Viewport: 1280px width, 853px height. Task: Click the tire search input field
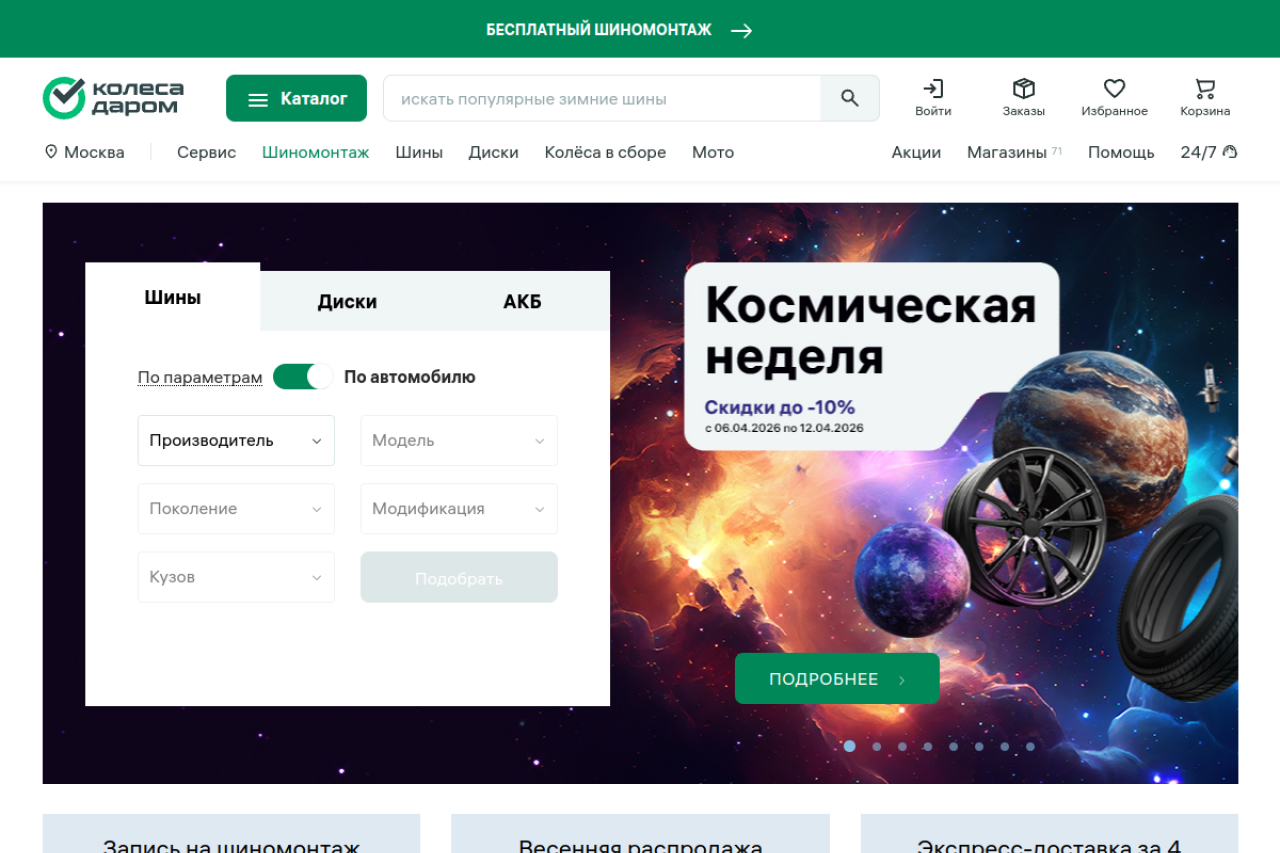602,98
